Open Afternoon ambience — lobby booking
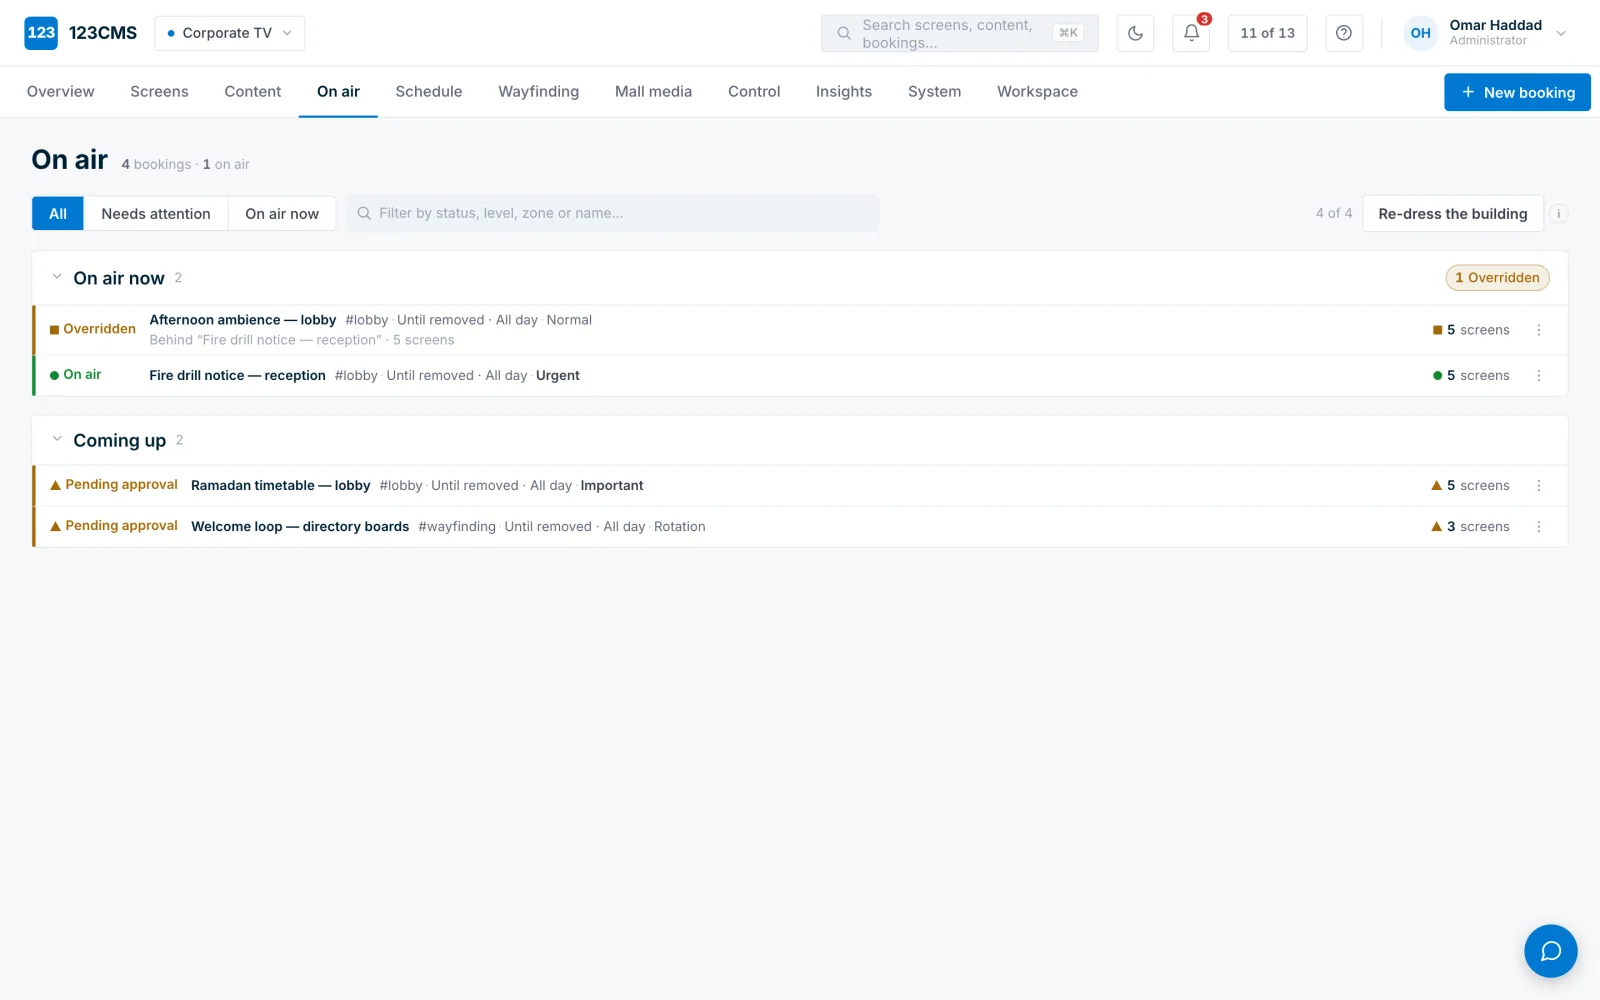 [242, 320]
